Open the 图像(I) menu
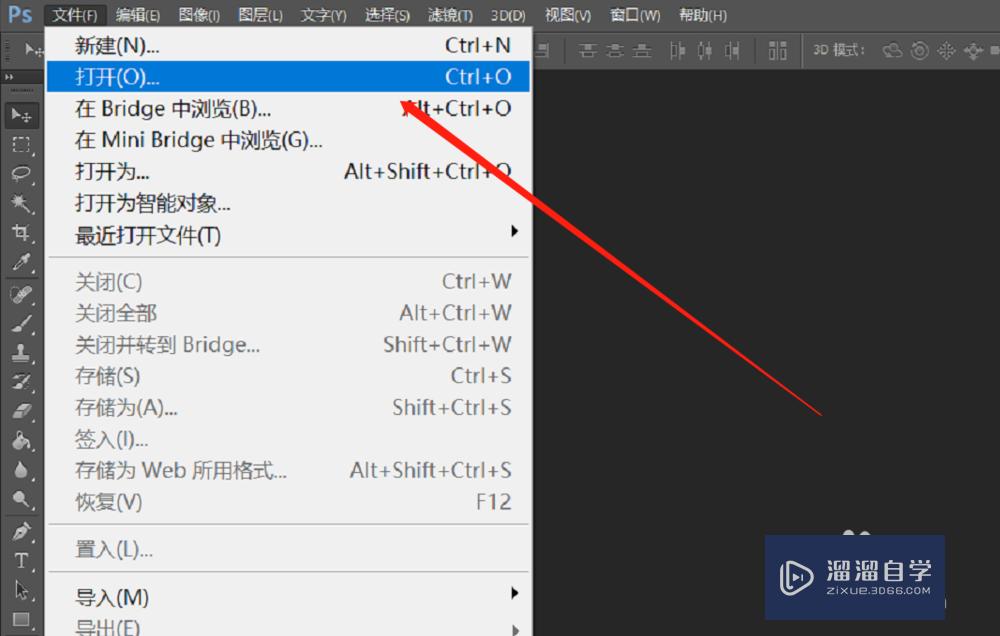Image resolution: width=1000 pixels, height=636 pixels. click(199, 15)
